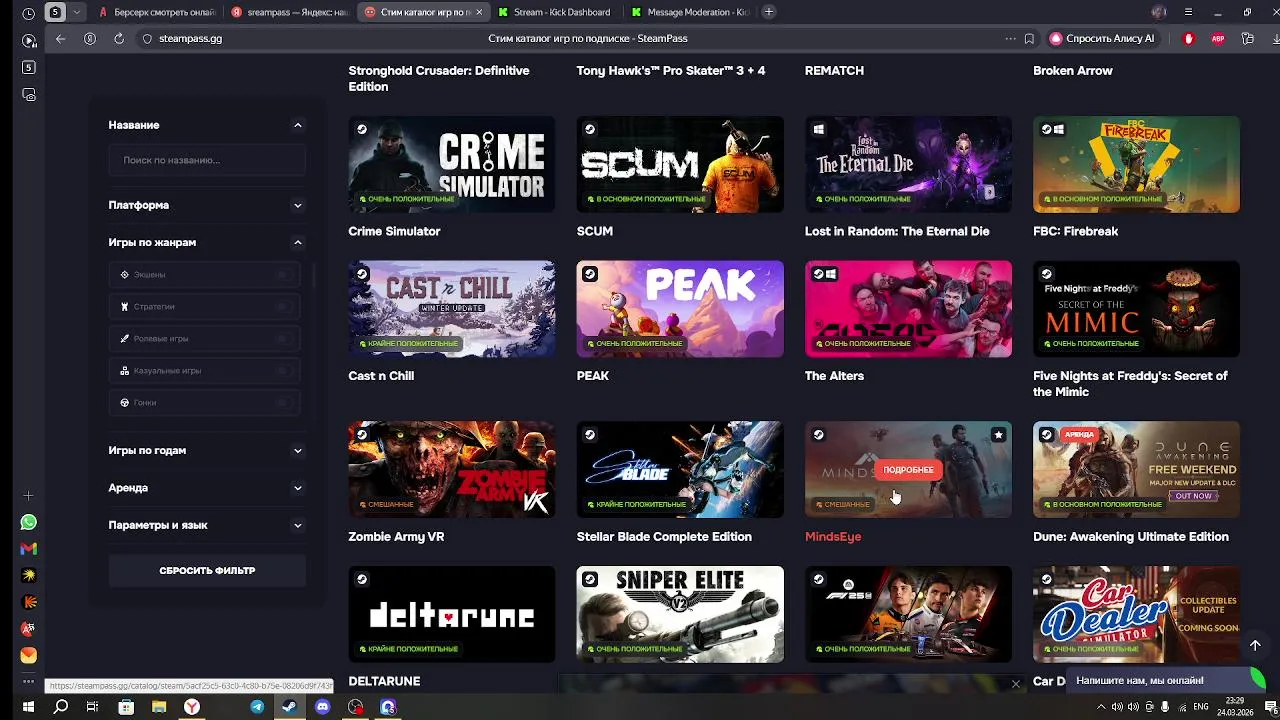Open the SCUM game thumbnail
This screenshot has height=720, width=1280.
pyautogui.click(x=680, y=164)
